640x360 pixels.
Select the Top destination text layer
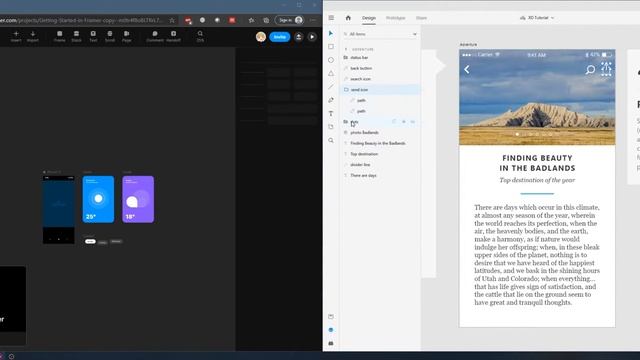click(380, 154)
